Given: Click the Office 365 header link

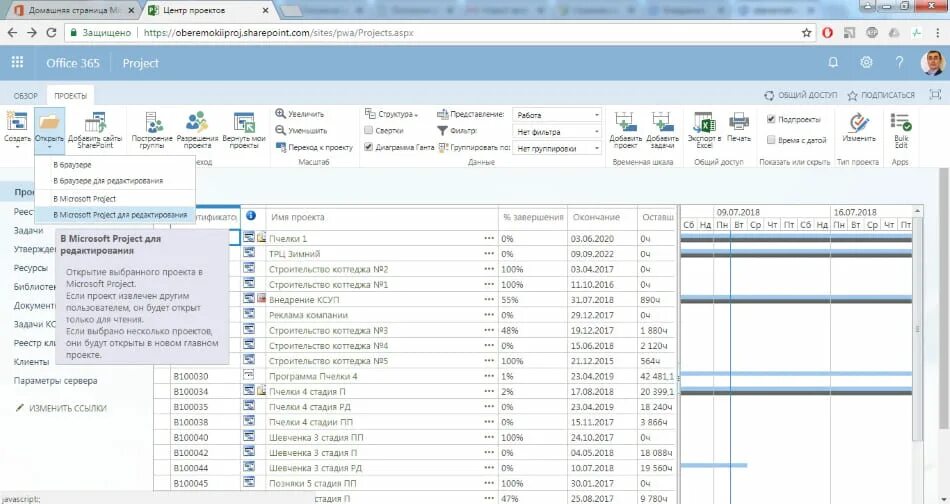Looking at the screenshot, I should 73,63.
